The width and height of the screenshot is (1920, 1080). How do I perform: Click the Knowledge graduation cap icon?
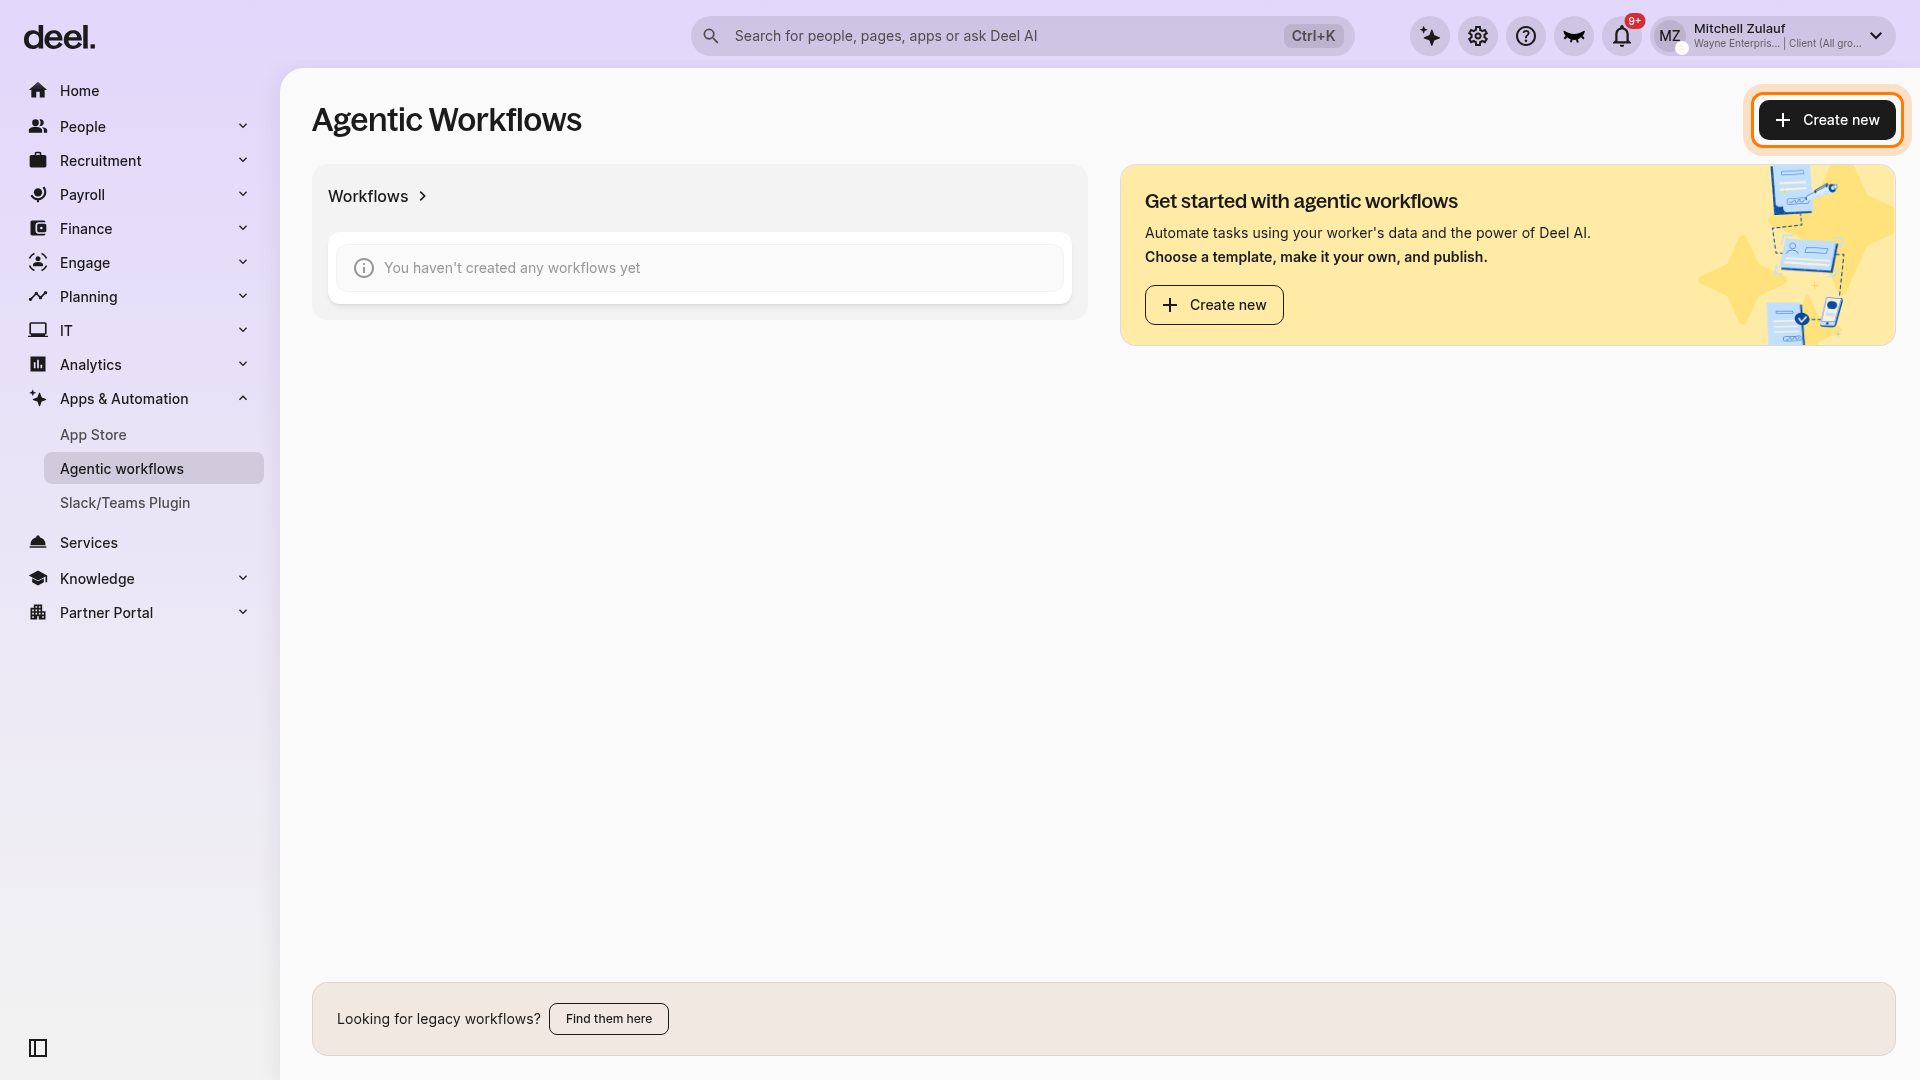[38, 579]
